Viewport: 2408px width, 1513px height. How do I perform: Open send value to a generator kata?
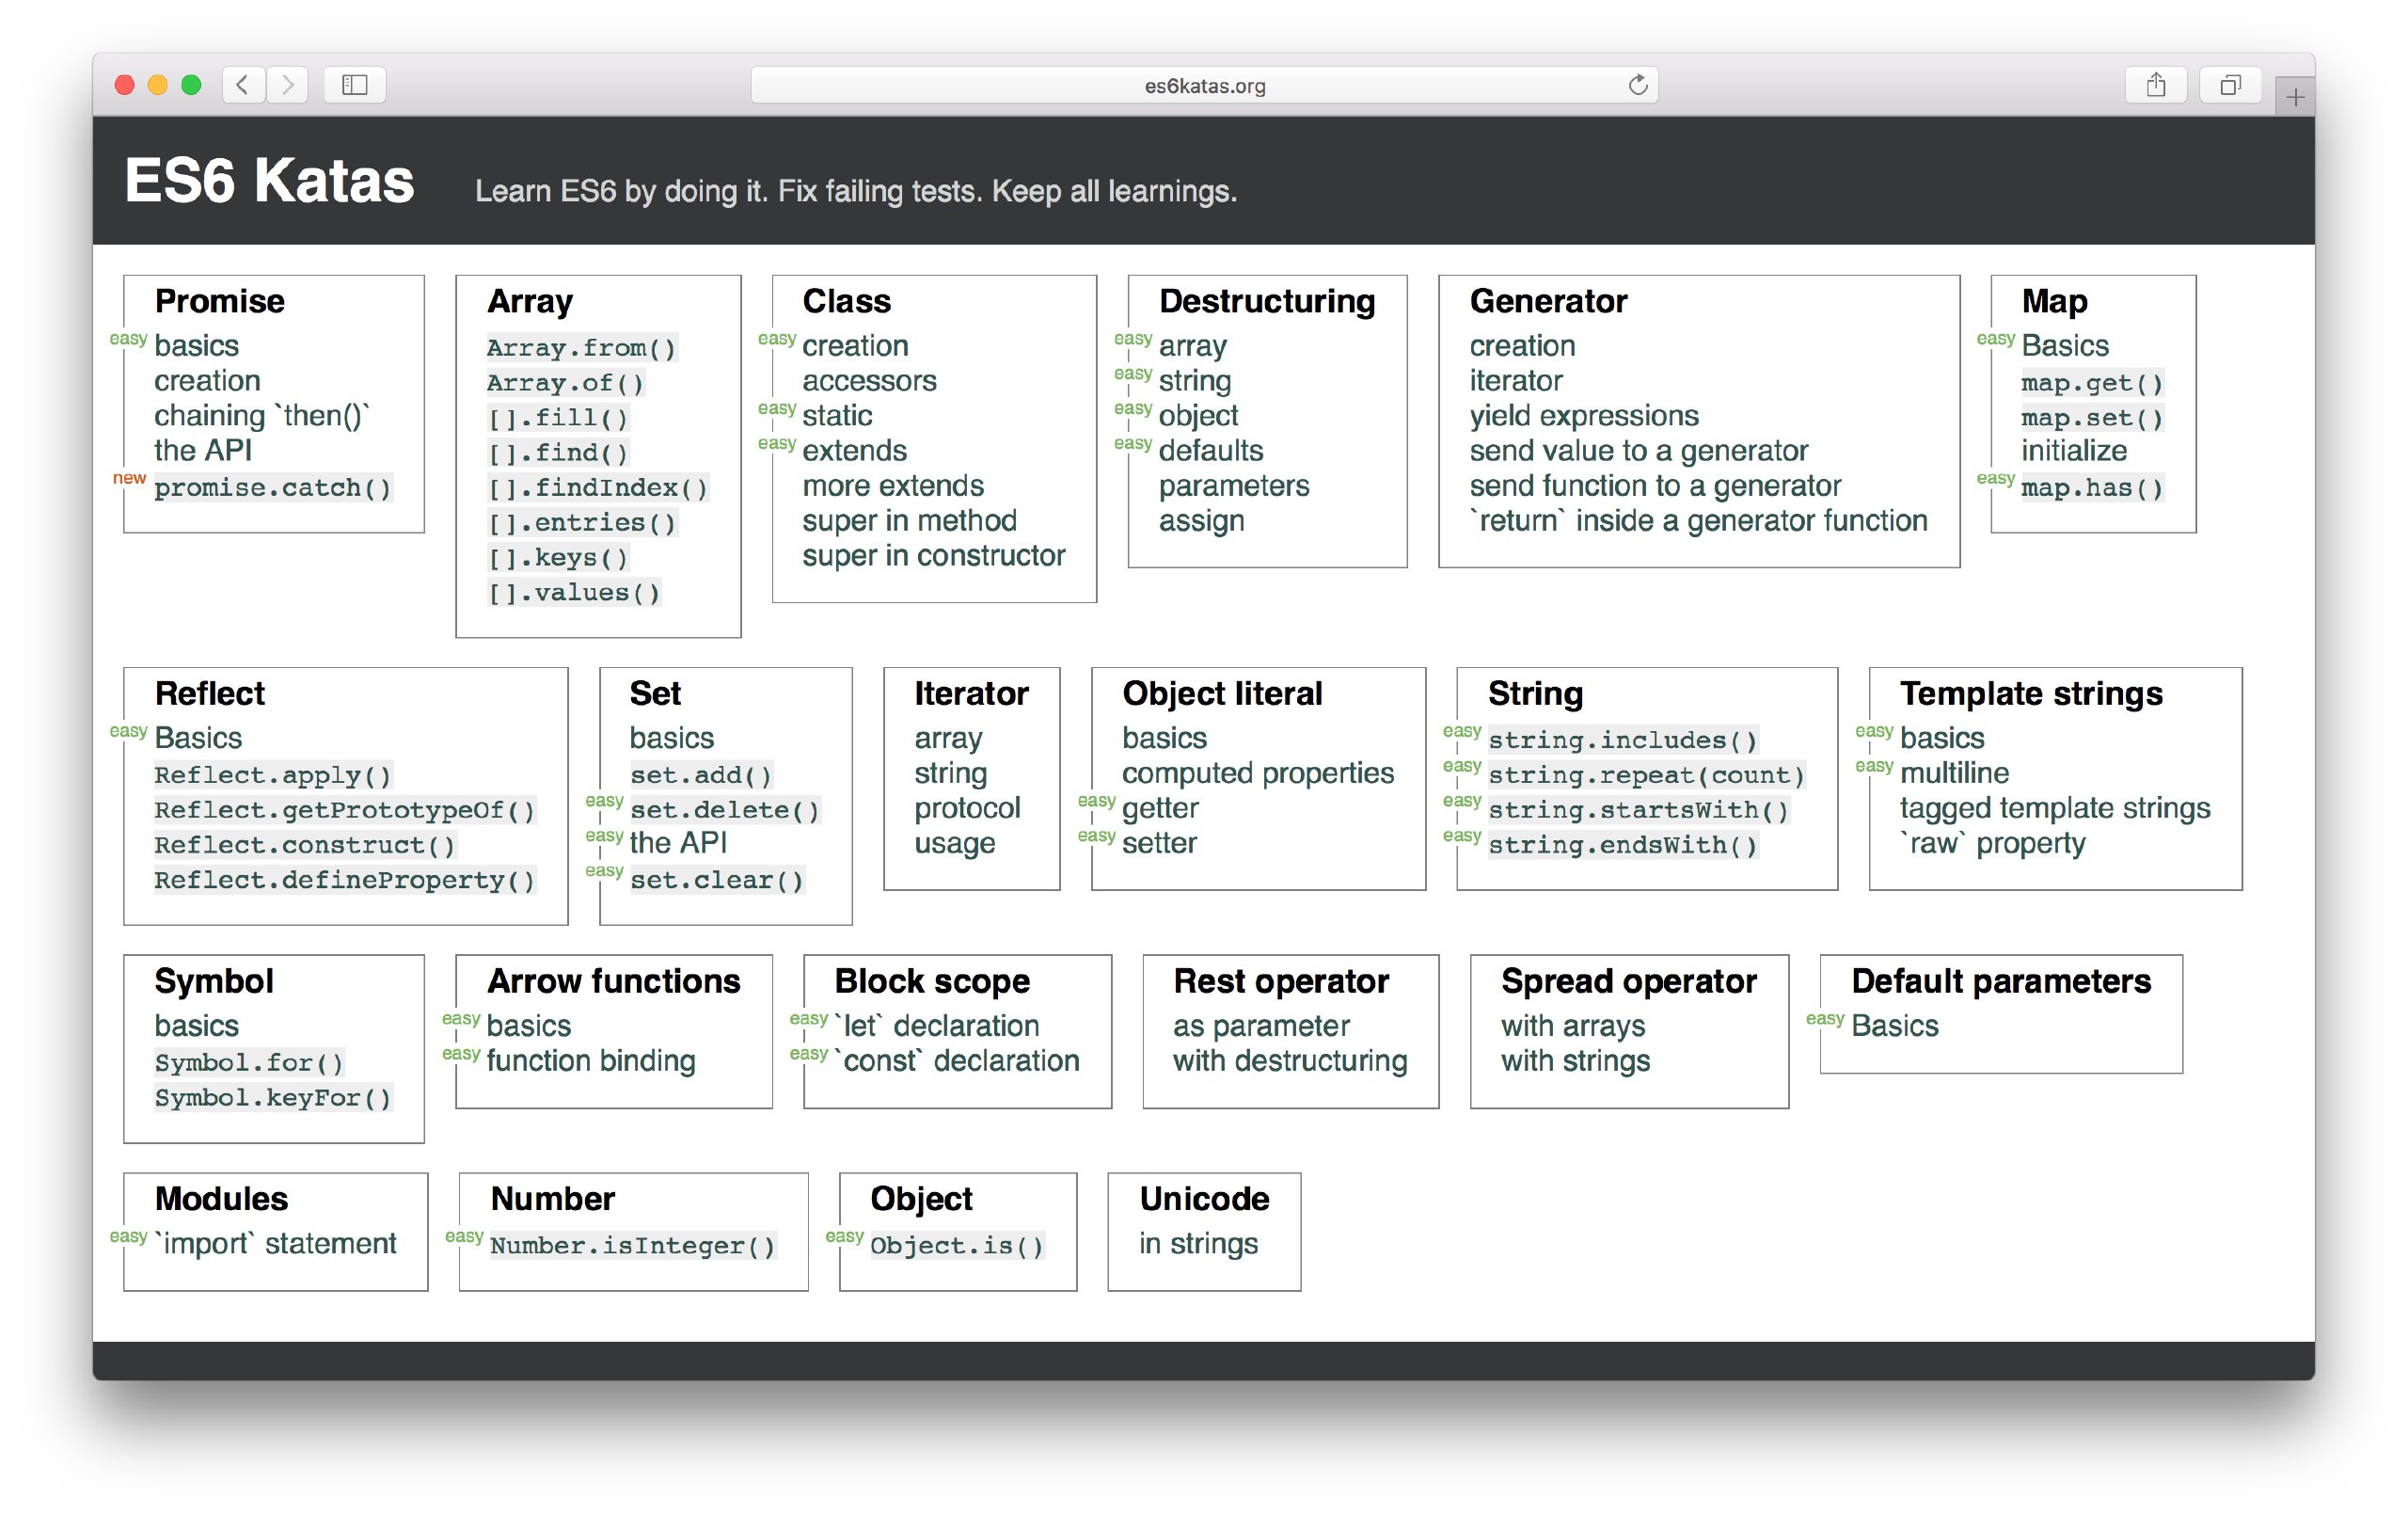[x=1639, y=450]
